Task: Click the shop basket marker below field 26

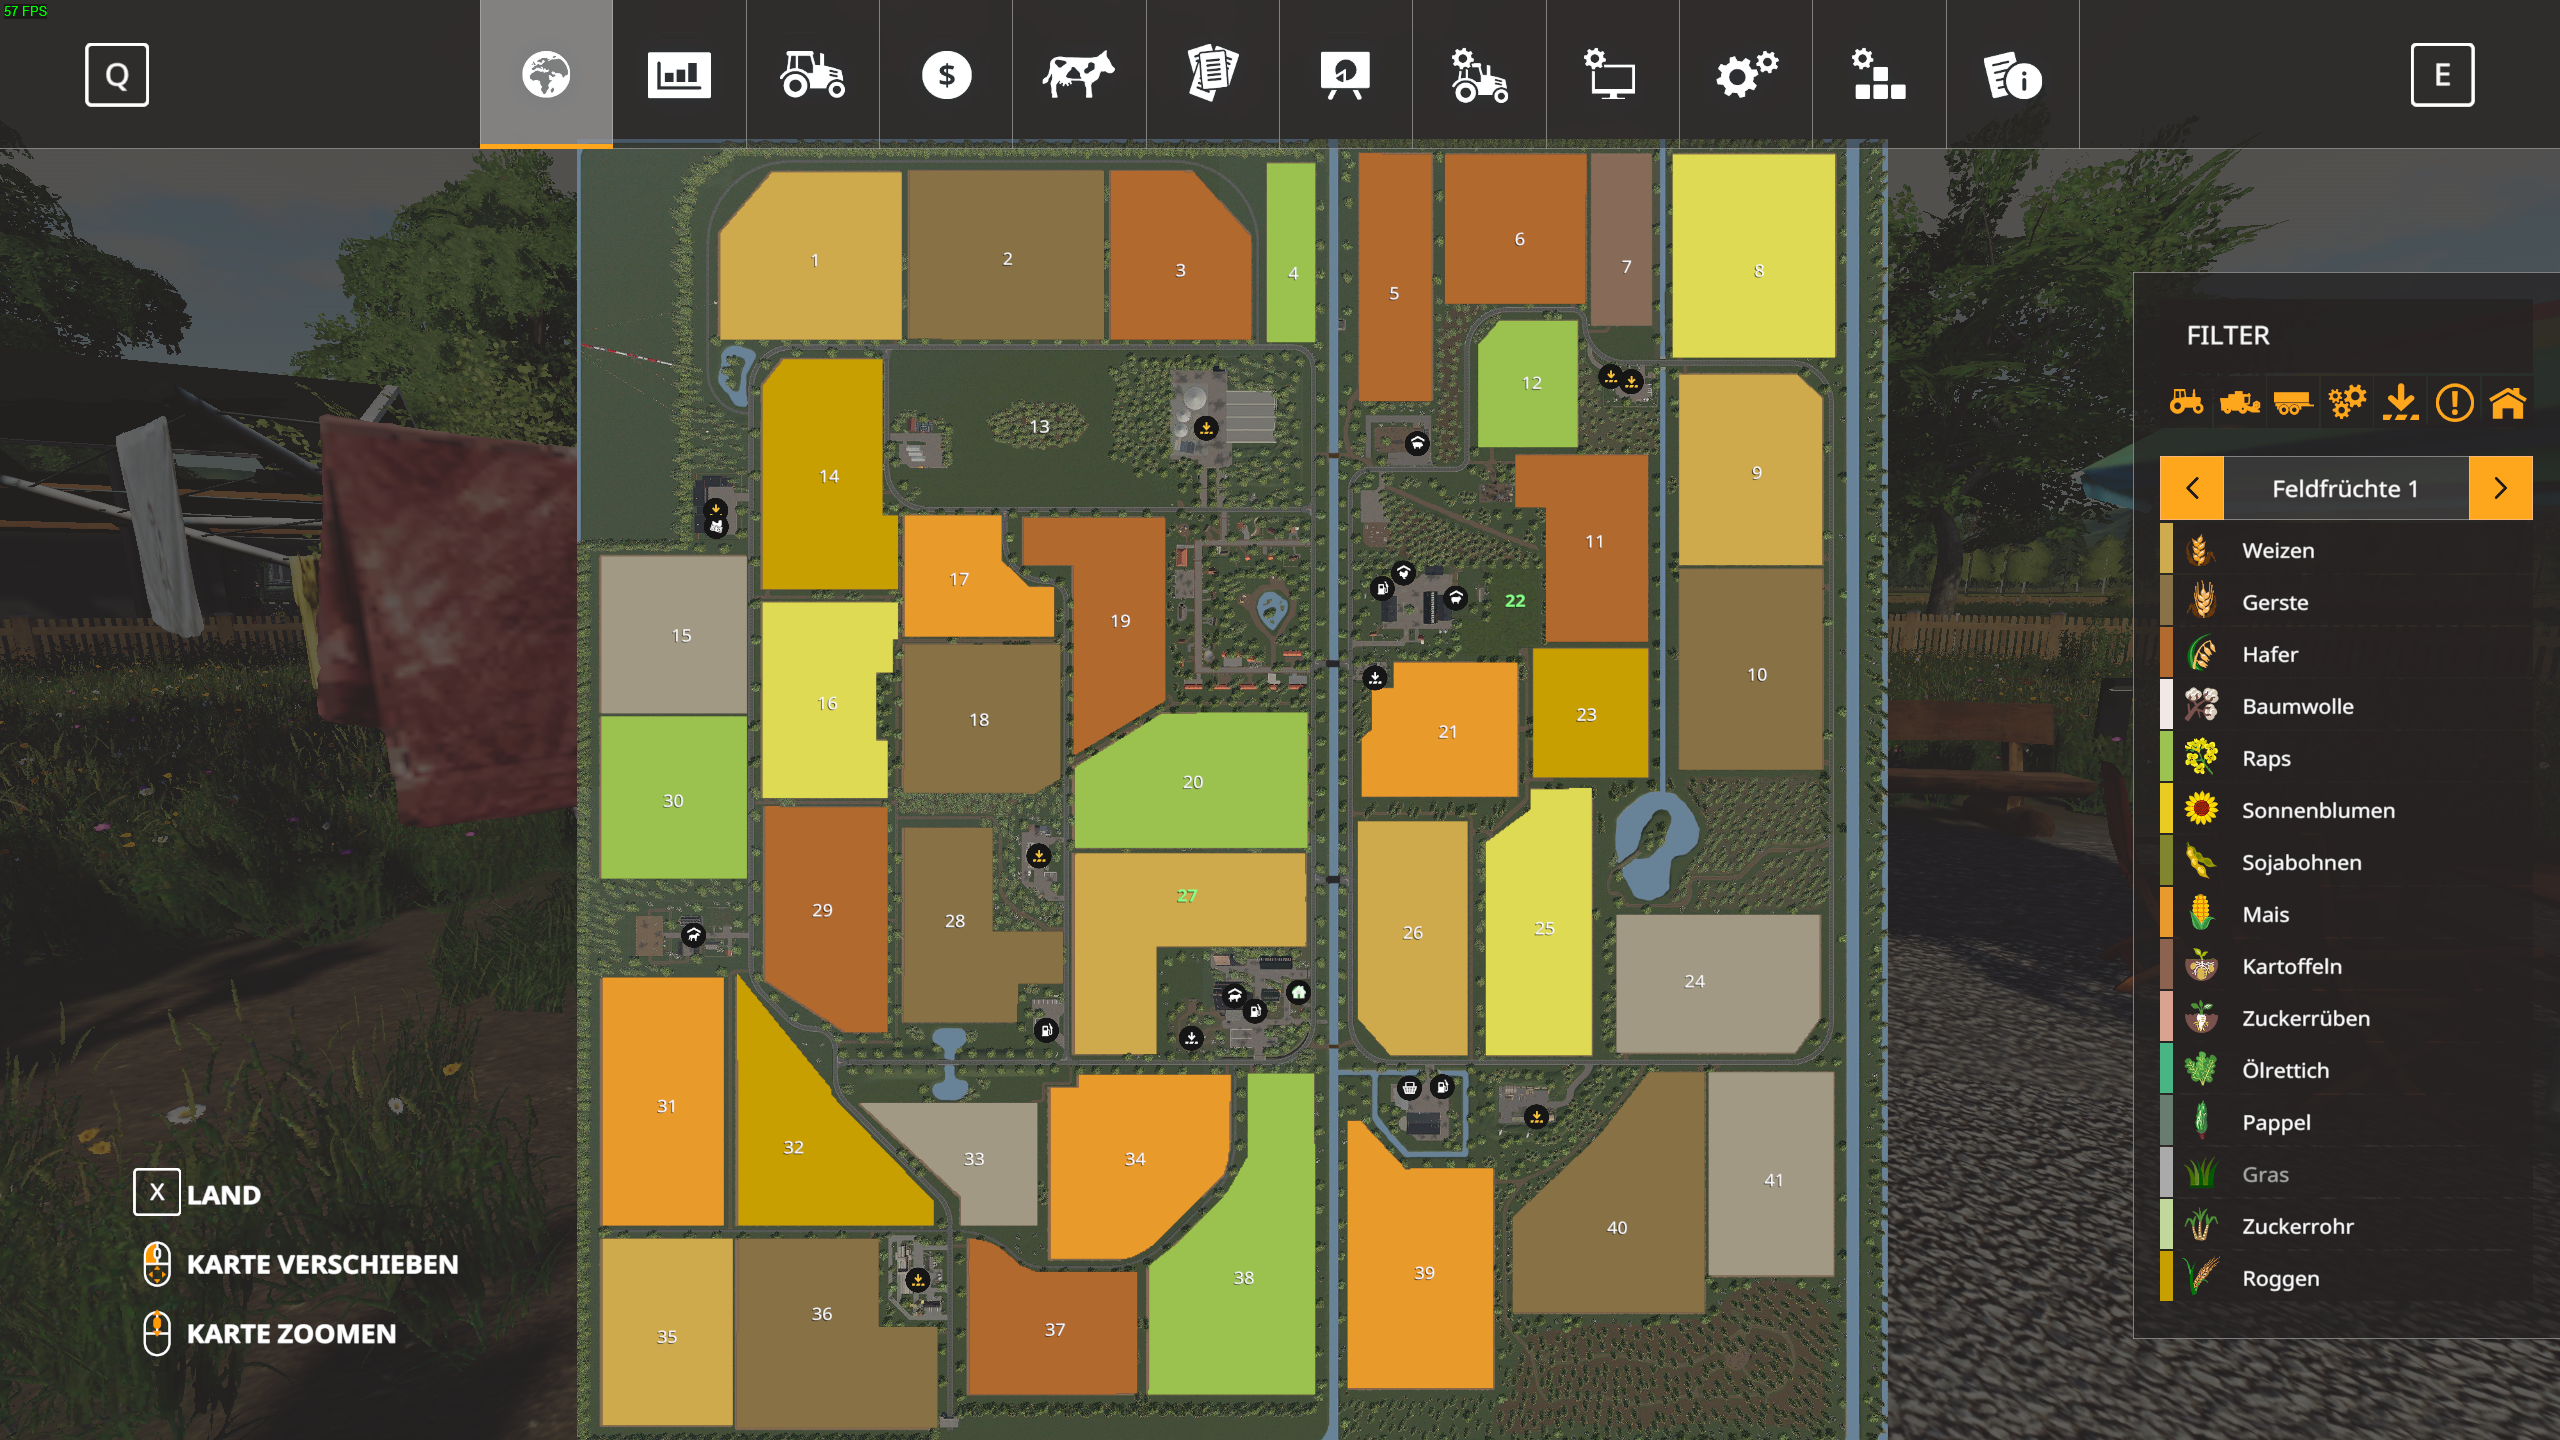Action: (1409, 1088)
